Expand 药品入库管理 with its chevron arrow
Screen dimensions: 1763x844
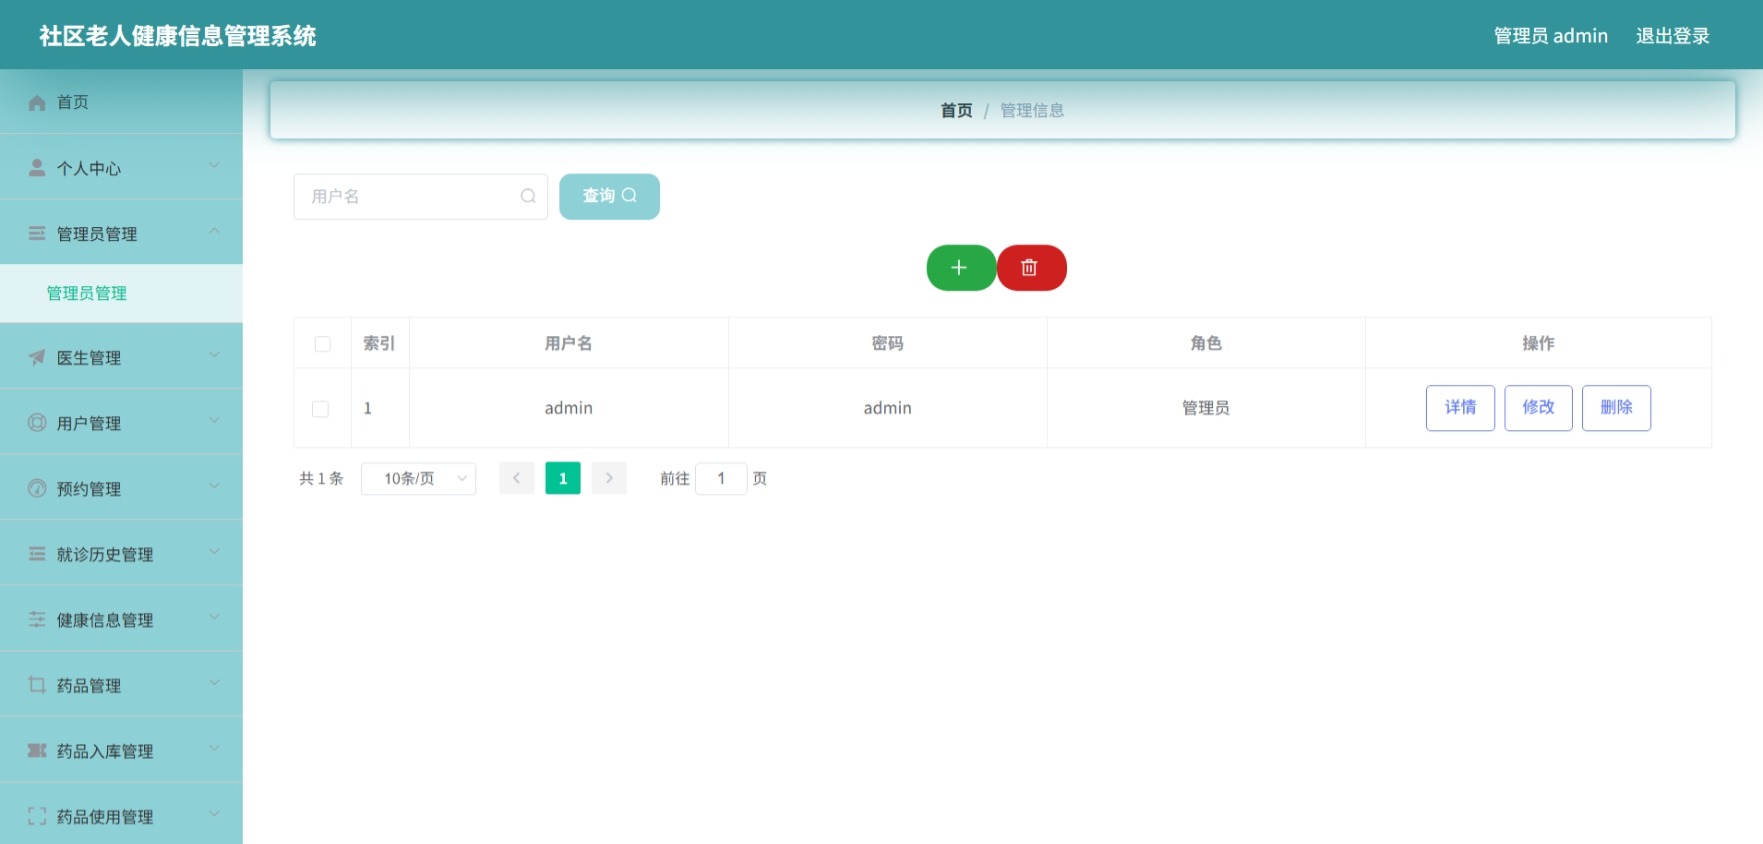(214, 748)
